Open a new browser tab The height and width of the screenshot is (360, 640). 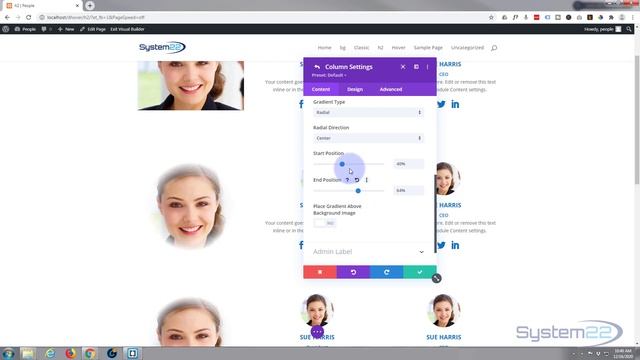90,5
